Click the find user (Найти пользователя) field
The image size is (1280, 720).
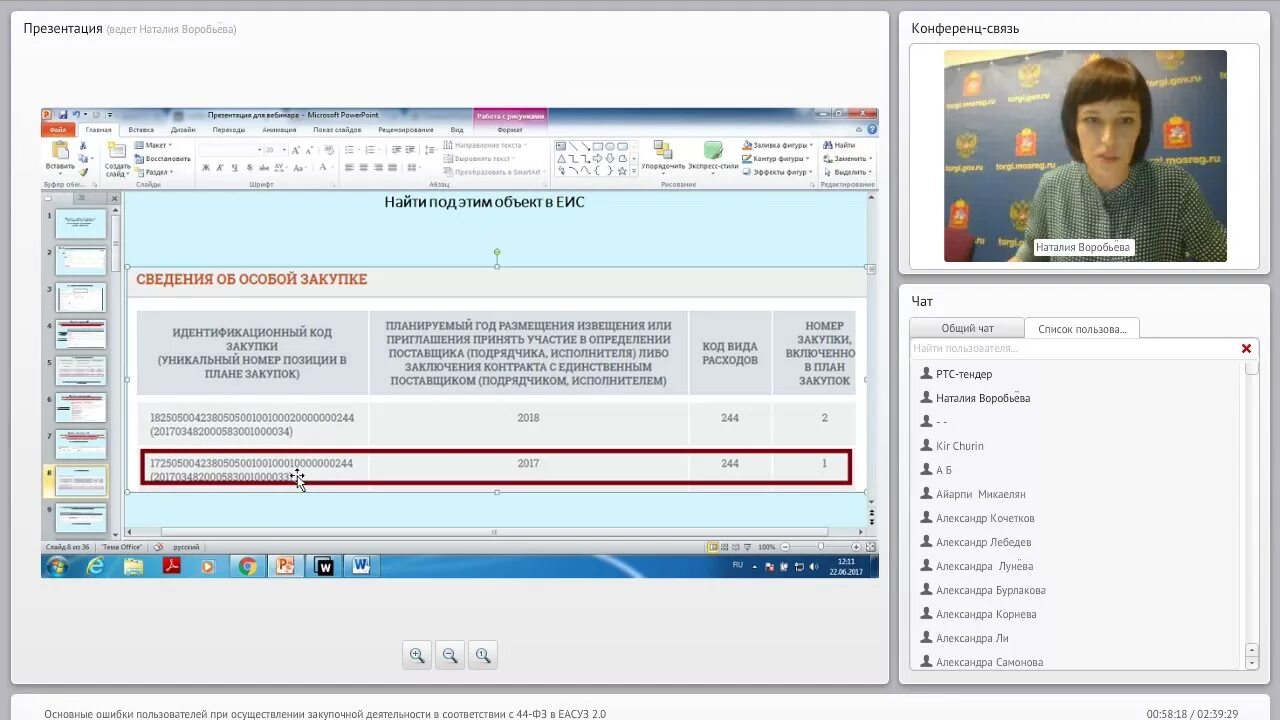point(1072,349)
